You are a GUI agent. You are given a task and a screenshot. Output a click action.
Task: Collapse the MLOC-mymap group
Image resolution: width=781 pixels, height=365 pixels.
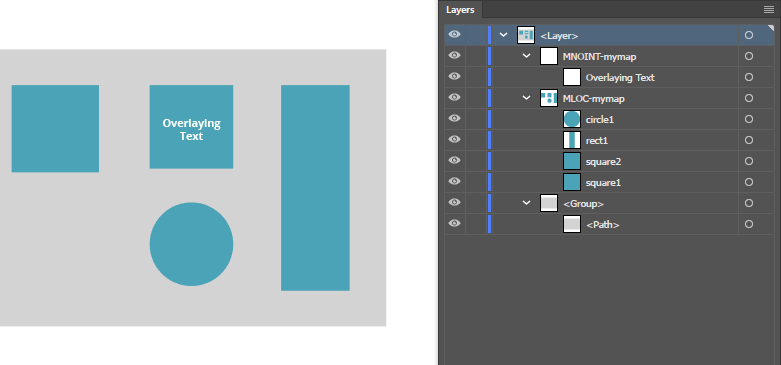point(526,98)
